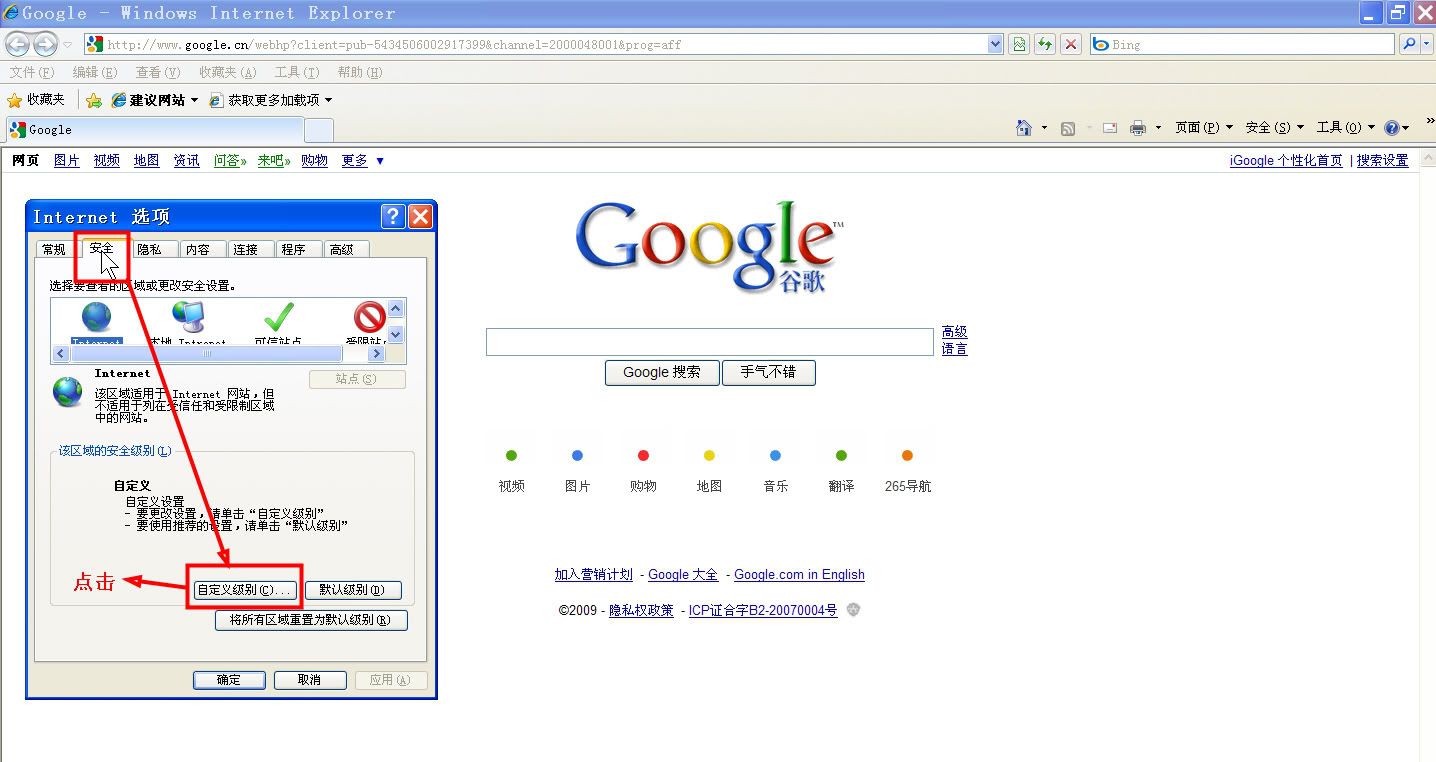
Task: Click into the Google search input field
Action: coord(710,342)
